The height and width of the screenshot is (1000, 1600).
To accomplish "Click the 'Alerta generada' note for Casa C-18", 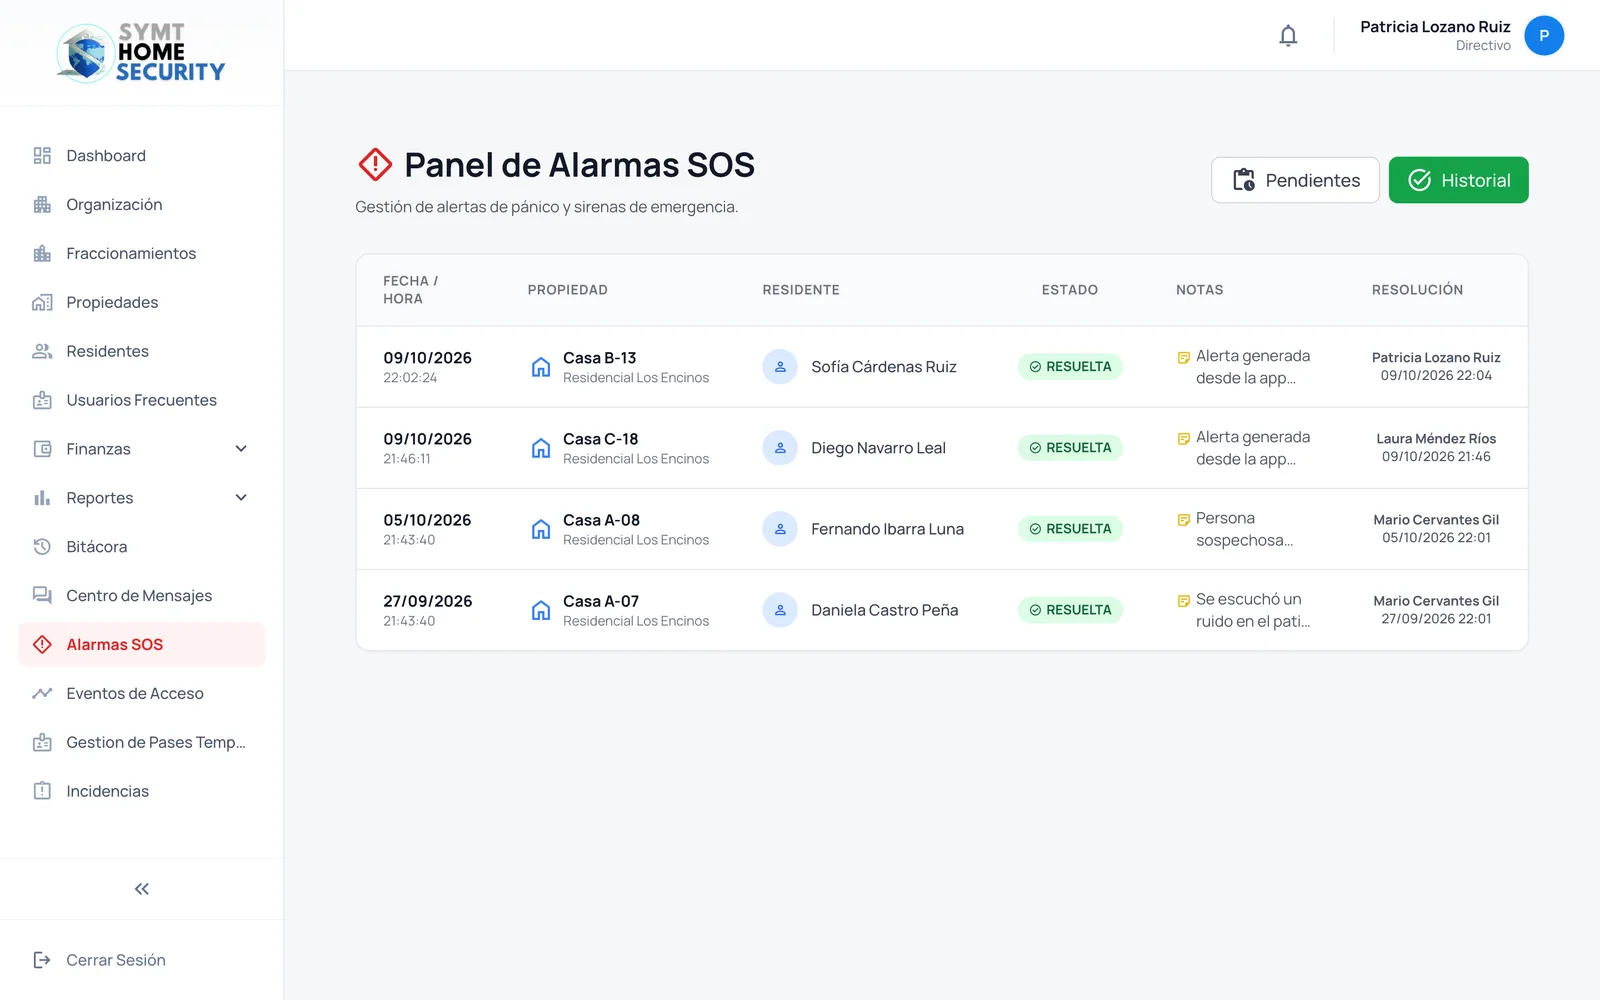I will coord(1253,448).
